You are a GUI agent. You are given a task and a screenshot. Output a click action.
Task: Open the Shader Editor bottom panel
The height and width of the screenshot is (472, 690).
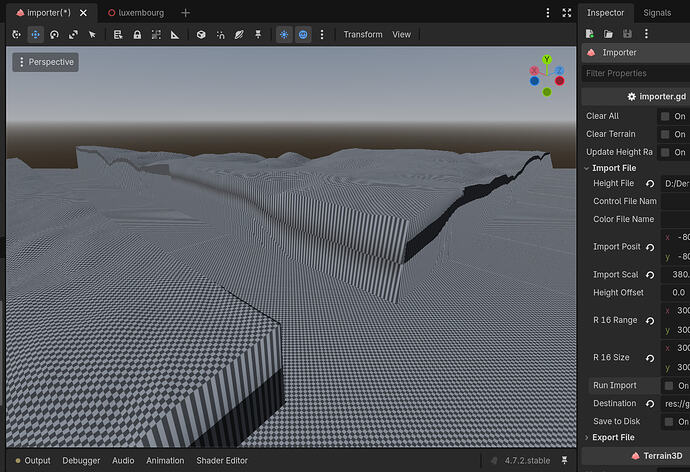[222, 461]
